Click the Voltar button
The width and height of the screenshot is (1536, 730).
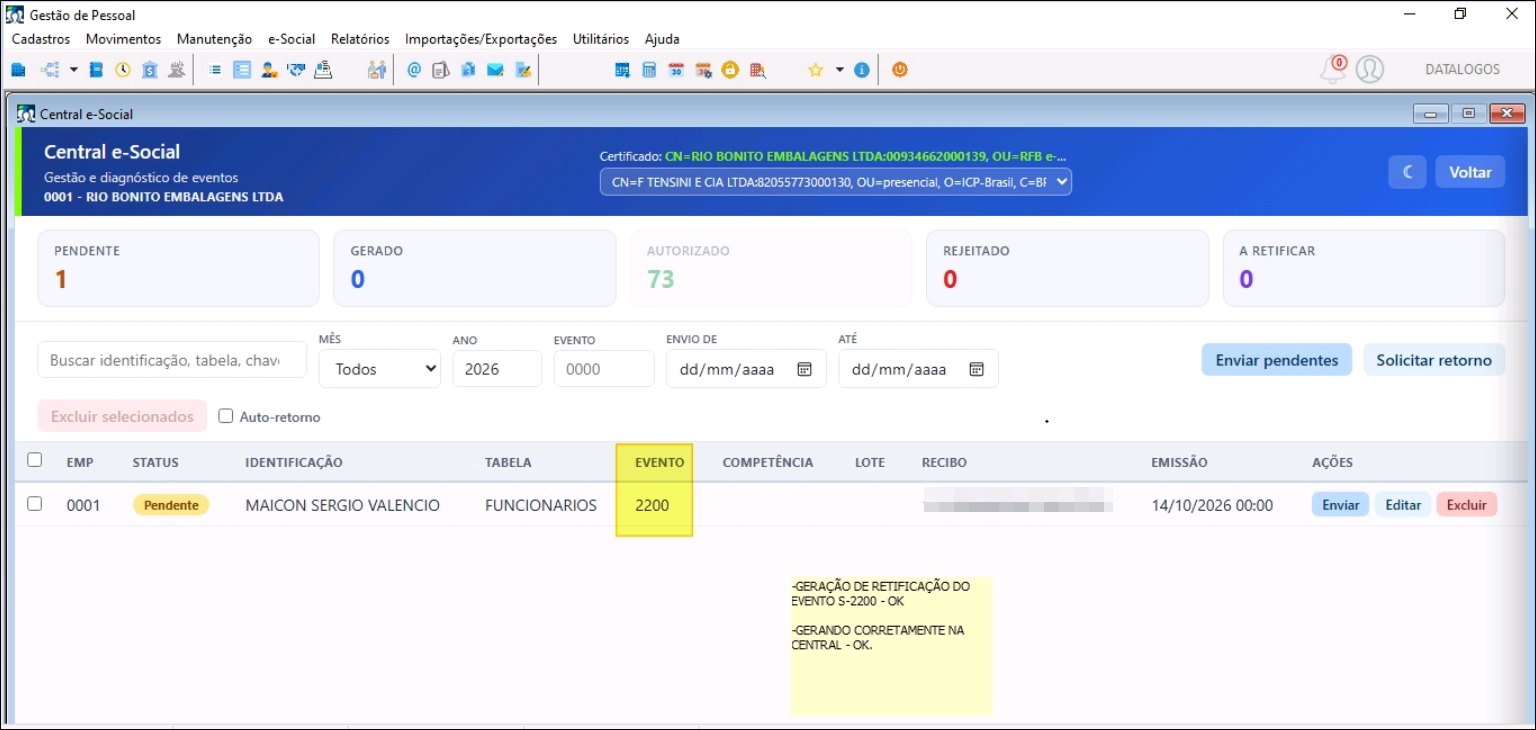1470,172
